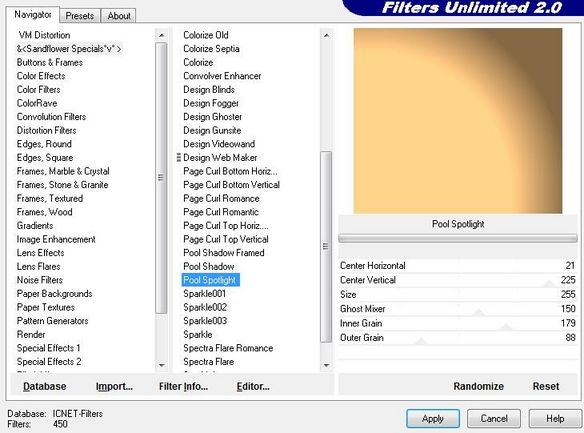The width and height of the screenshot is (584, 433).
Task: Choose Spectra Flare filter
Action: pos(209,362)
